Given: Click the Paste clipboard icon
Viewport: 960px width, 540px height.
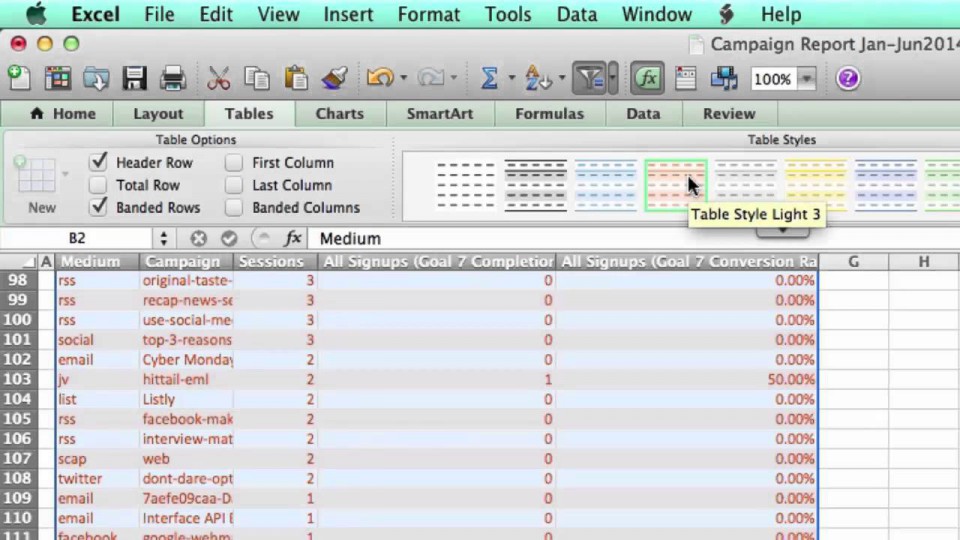Looking at the screenshot, I should (x=296, y=78).
